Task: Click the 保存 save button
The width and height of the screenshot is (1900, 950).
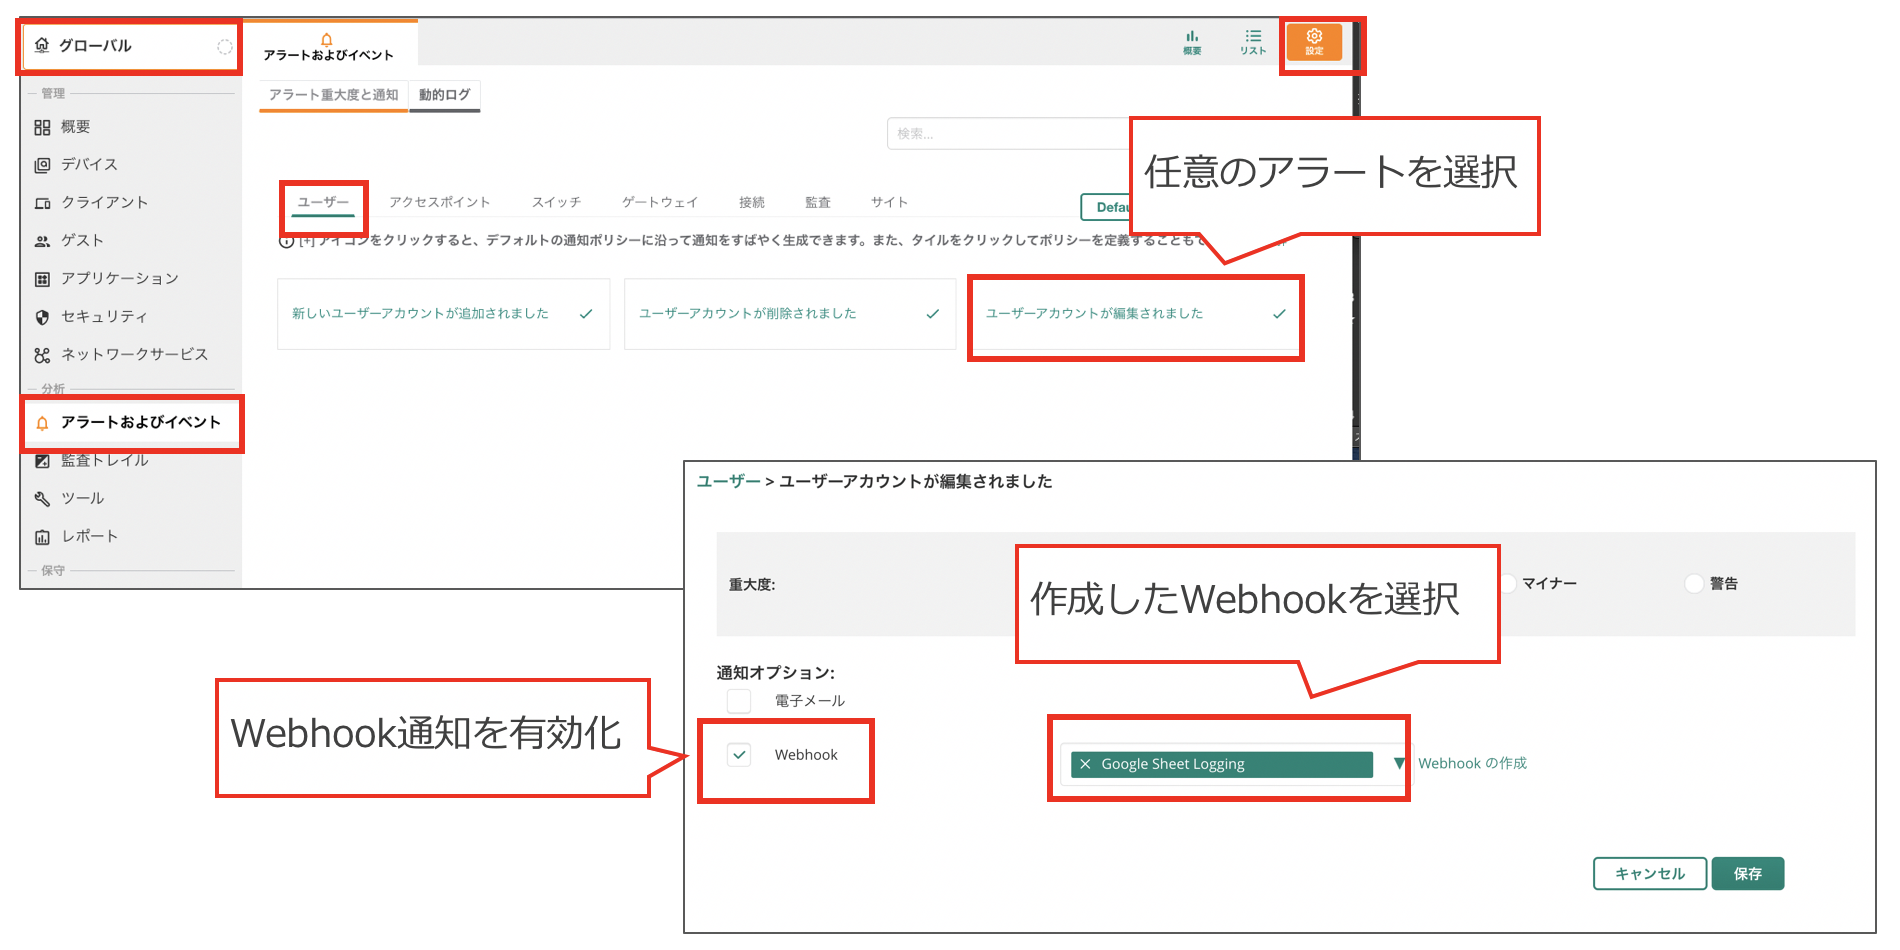Action: point(1748,874)
